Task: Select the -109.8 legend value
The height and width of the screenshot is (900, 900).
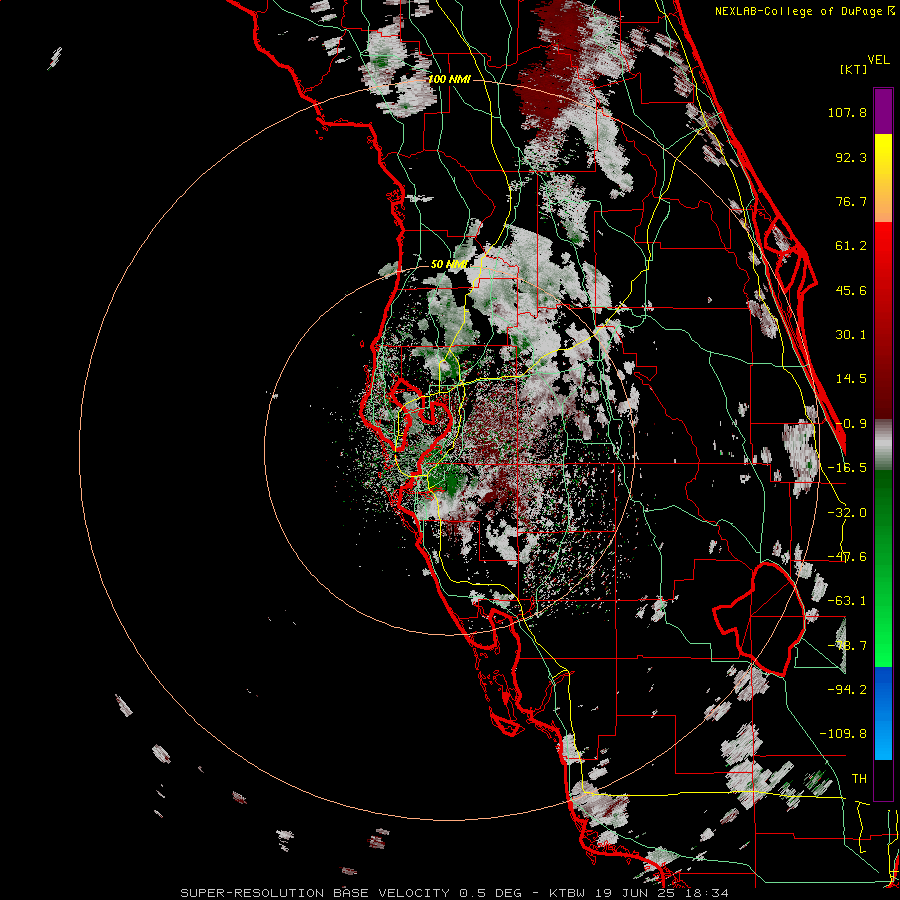Action: click(843, 734)
